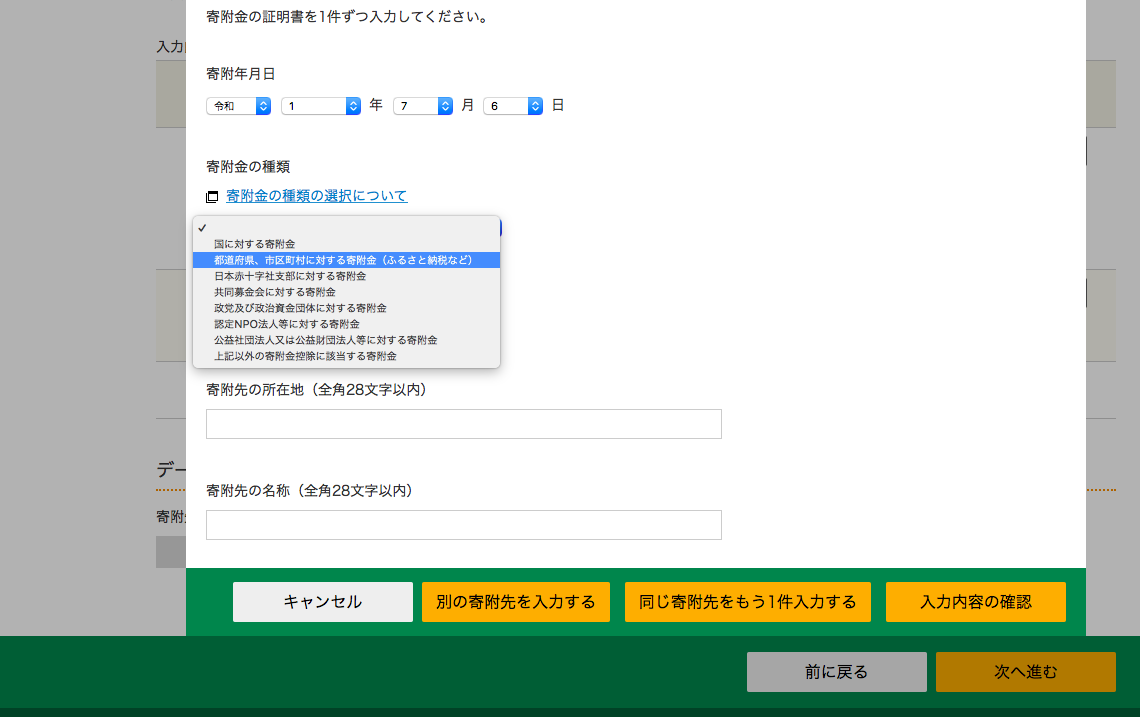Click the stepper arrows on the day selector
Viewport: 1140px width, 717px height.
[535, 105]
